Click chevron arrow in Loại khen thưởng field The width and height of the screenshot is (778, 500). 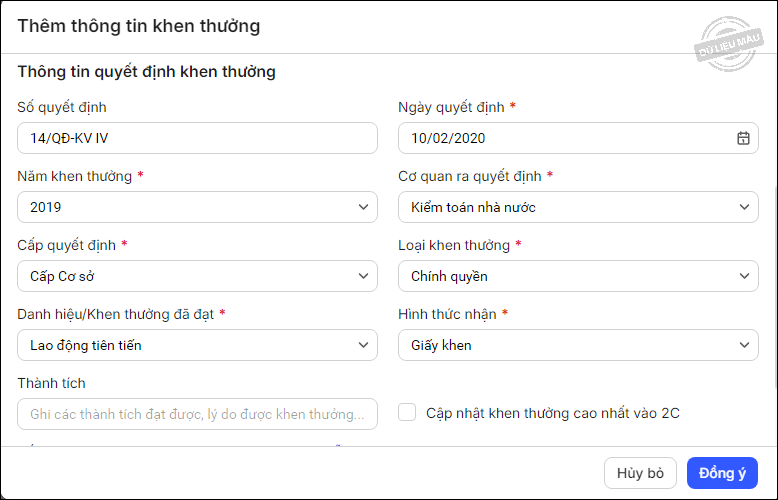tap(743, 276)
